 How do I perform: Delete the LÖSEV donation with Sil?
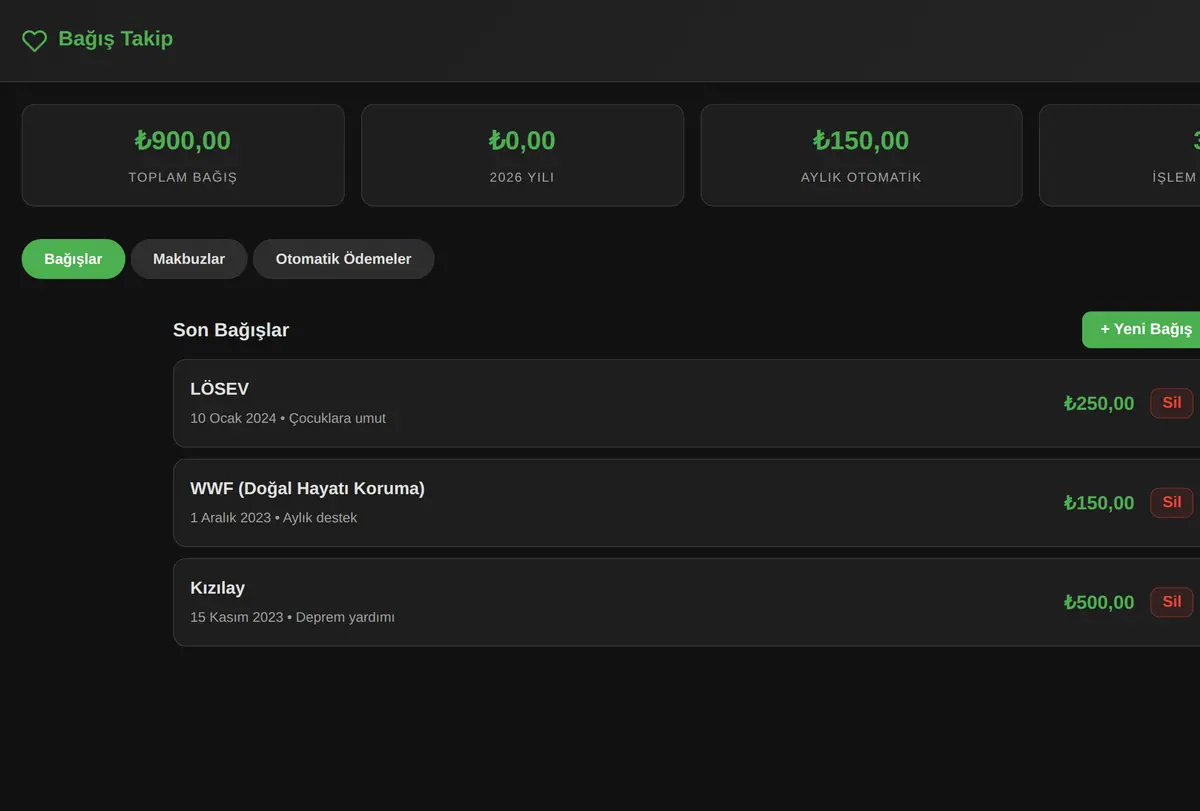pyautogui.click(x=1171, y=403)
